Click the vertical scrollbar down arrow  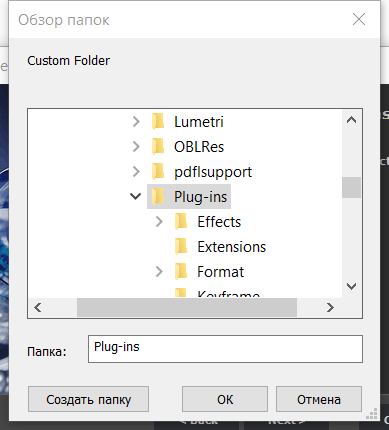(x=351, y=286)
